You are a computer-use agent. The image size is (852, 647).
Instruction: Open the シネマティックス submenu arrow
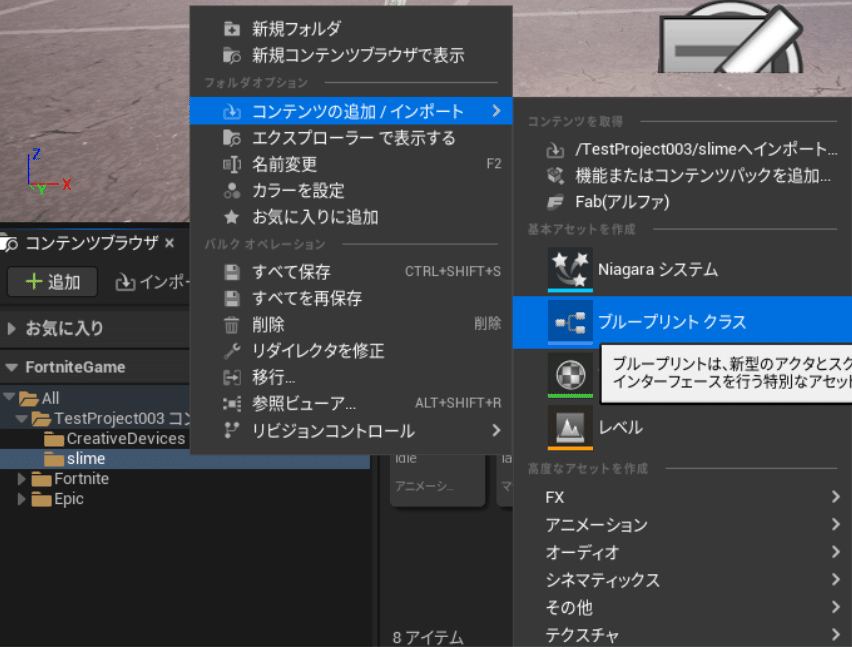click(836, 580)
